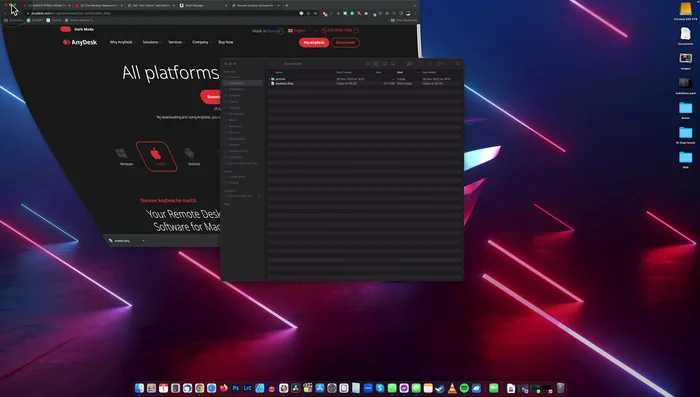Image resolution: width=700 pixels, height=397 pixels.
Task: Open Finder from the Dock
Action: point(139,388)
